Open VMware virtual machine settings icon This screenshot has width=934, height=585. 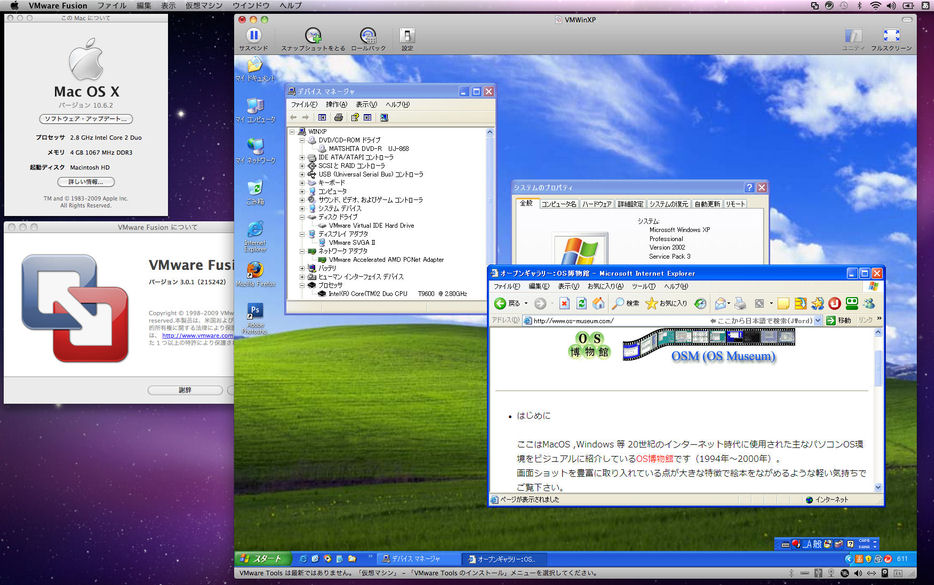pos(407,36)
